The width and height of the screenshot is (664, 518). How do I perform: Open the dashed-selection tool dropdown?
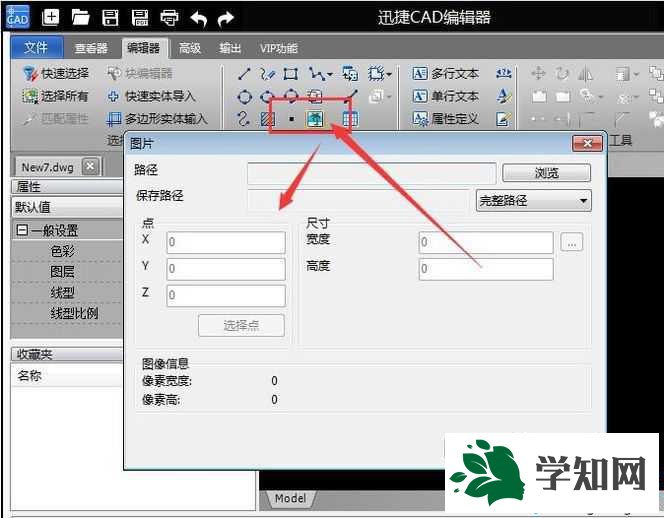click(389, 75)
